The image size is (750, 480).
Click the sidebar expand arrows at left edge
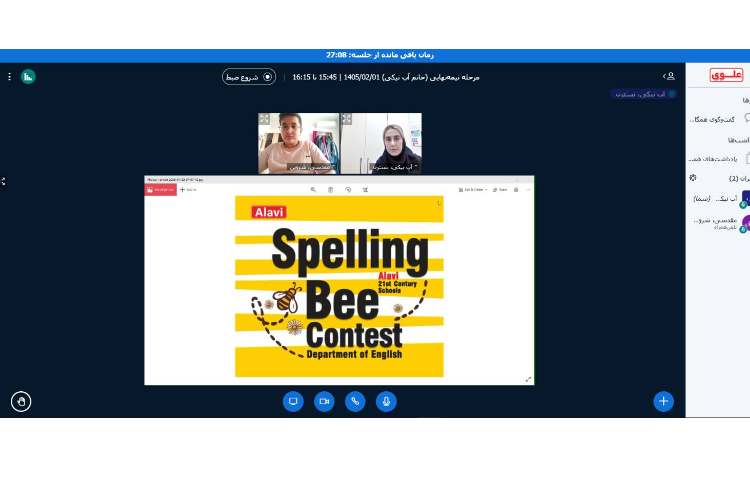[x=3, y=182]
